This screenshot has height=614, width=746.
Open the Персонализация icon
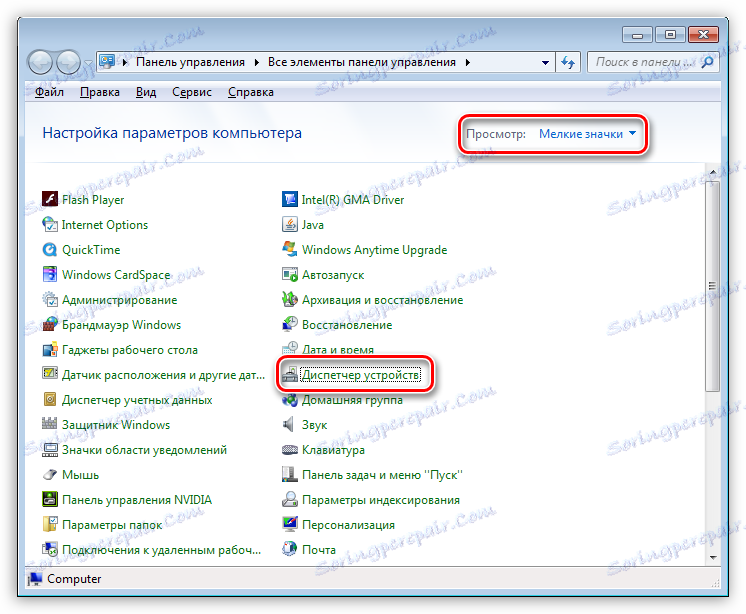(290, 525)
